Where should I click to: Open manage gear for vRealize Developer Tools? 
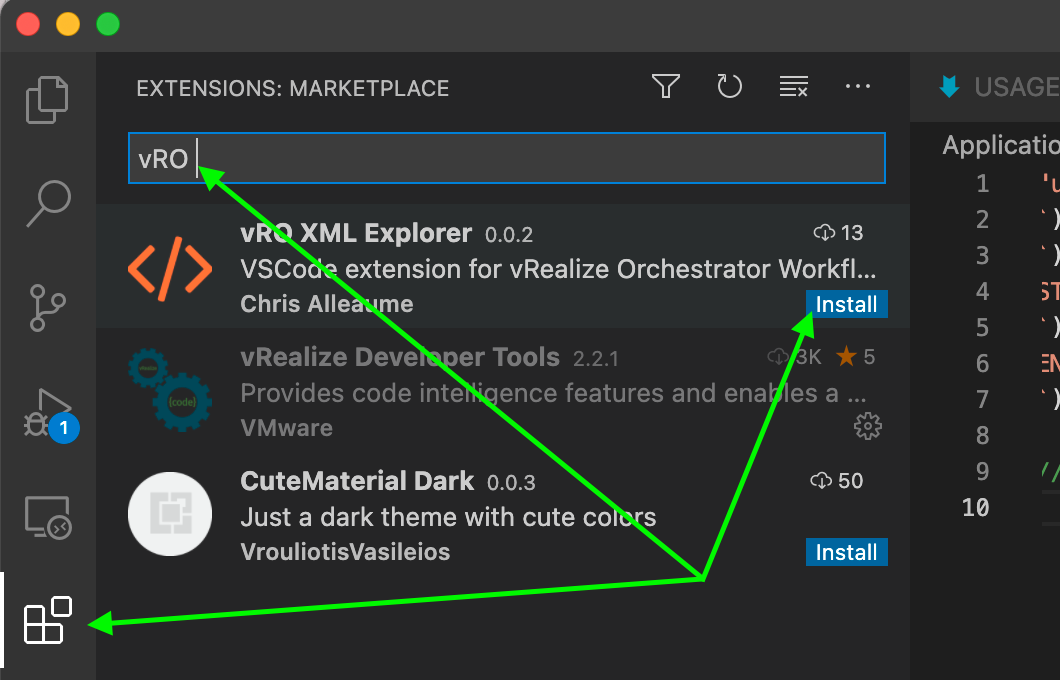(x=868, y=427)
